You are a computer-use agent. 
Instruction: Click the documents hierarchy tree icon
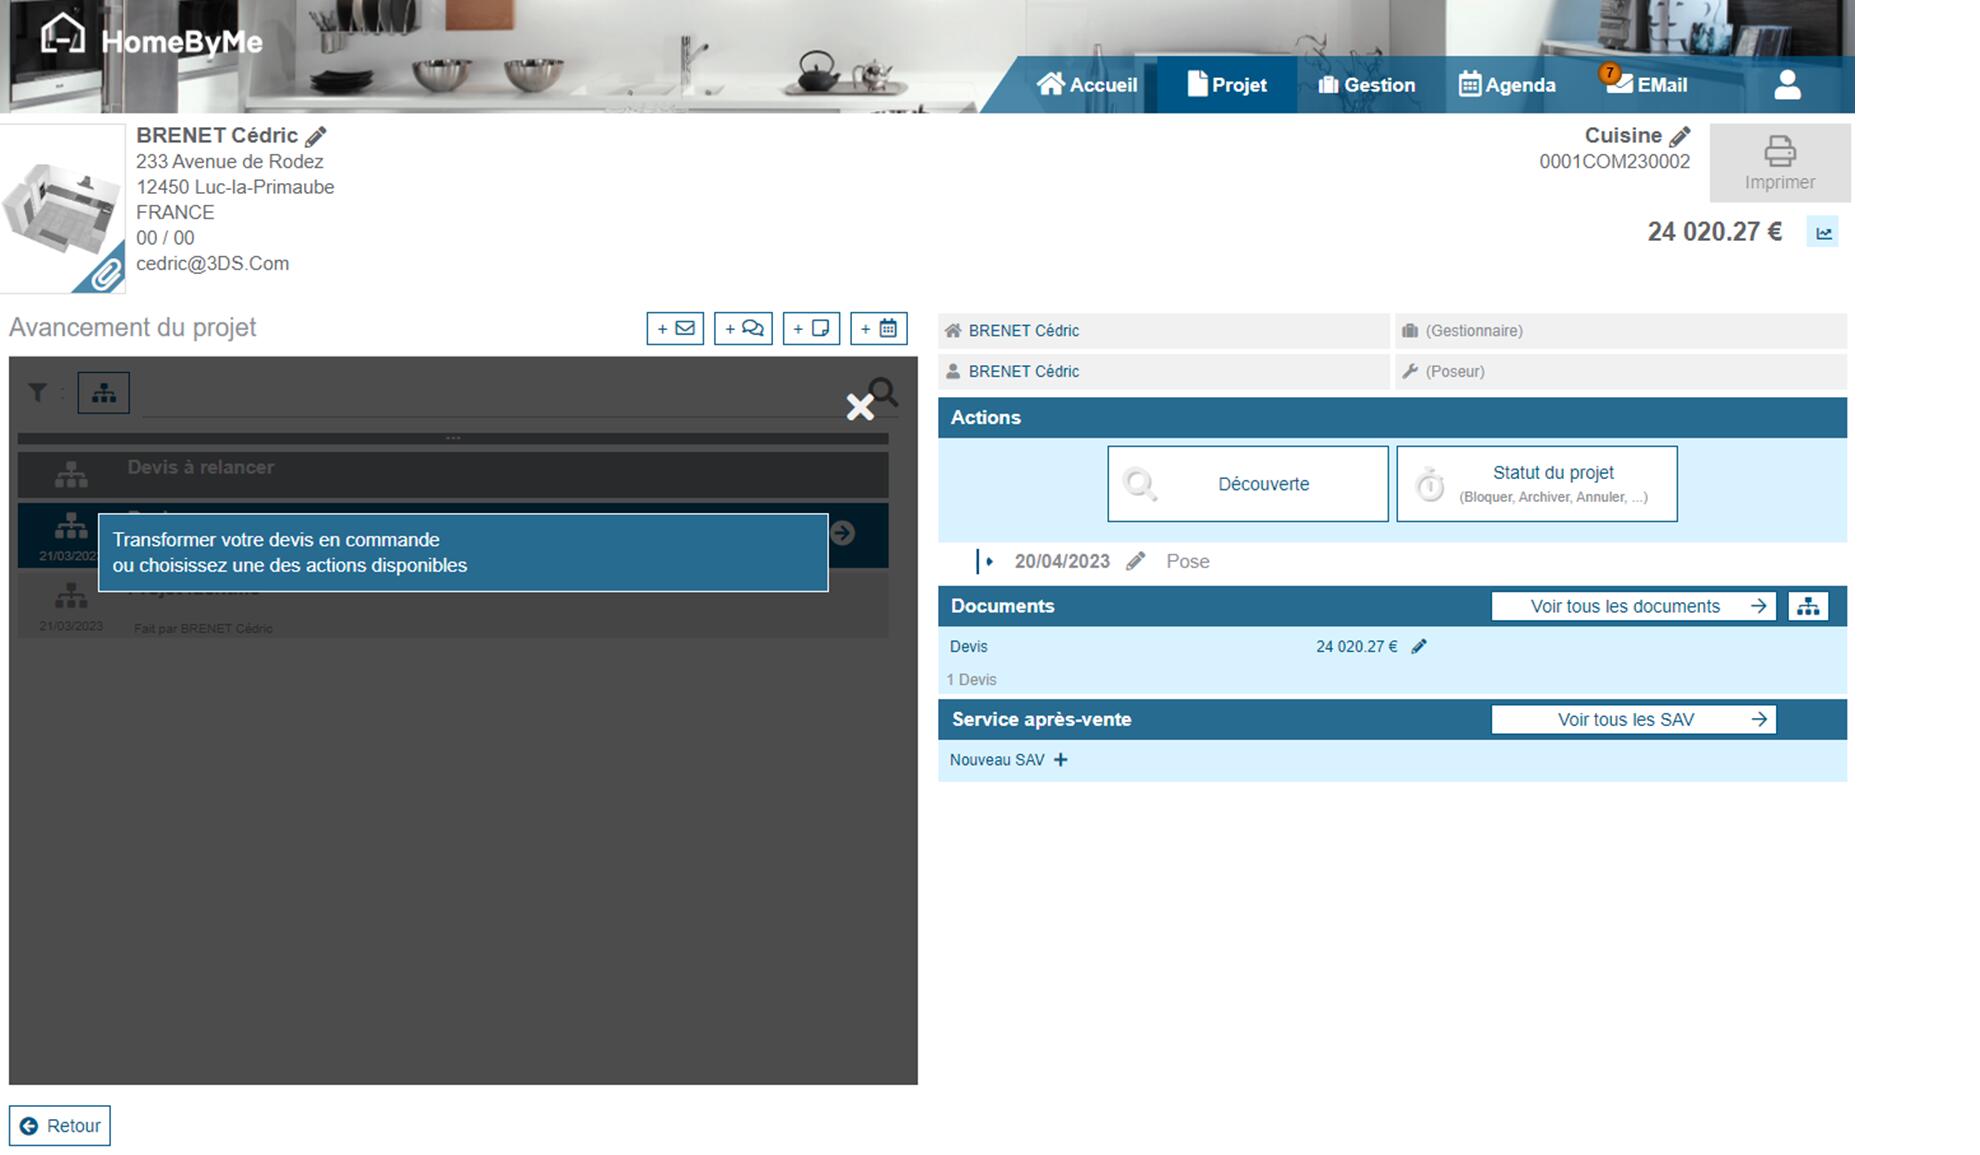click(x=1808, y=606)
